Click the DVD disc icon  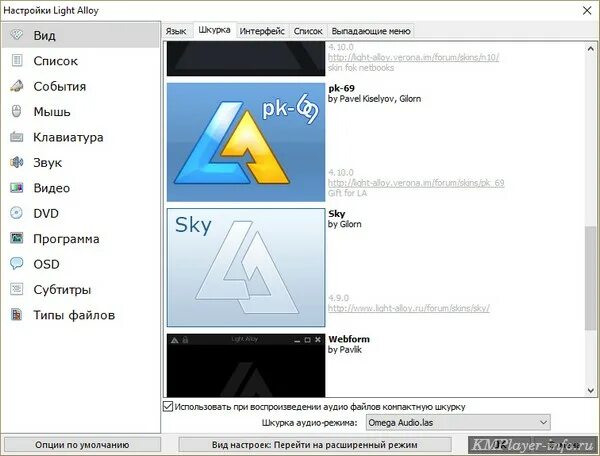[x=16, y=213]
